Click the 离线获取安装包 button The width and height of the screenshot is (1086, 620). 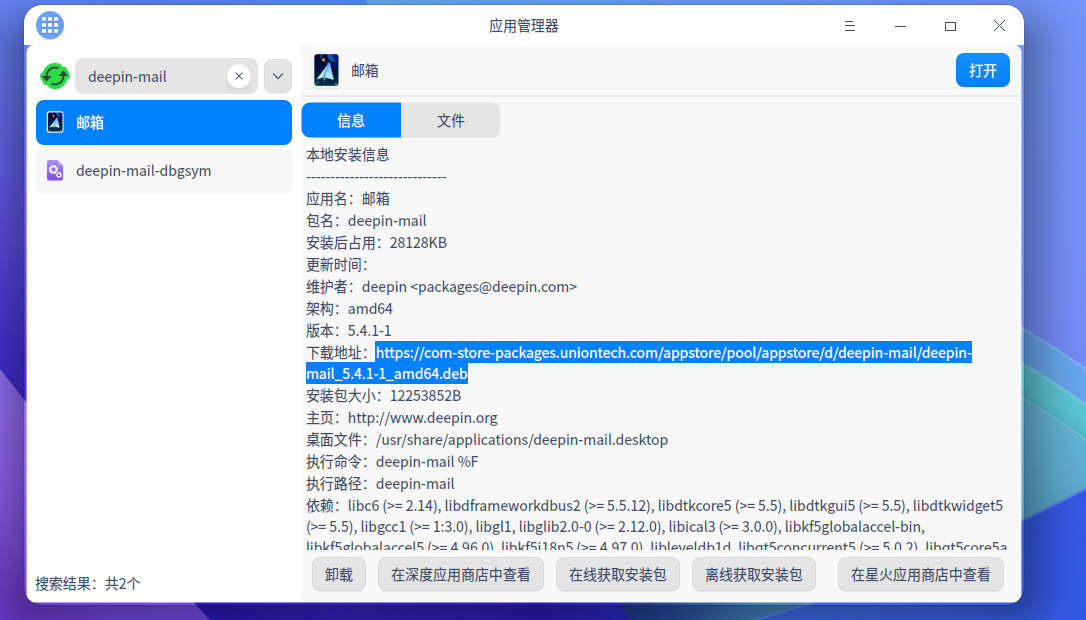[753, 574]
